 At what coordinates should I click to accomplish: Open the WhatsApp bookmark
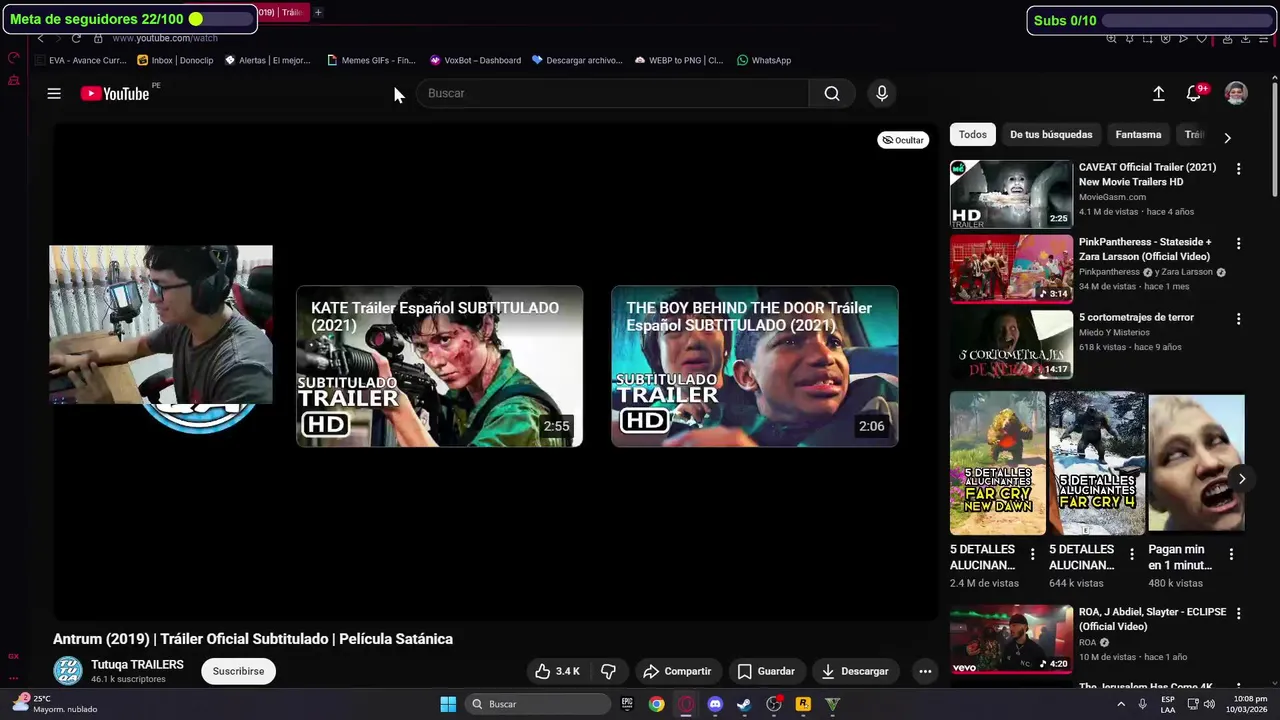coord(764,60)
